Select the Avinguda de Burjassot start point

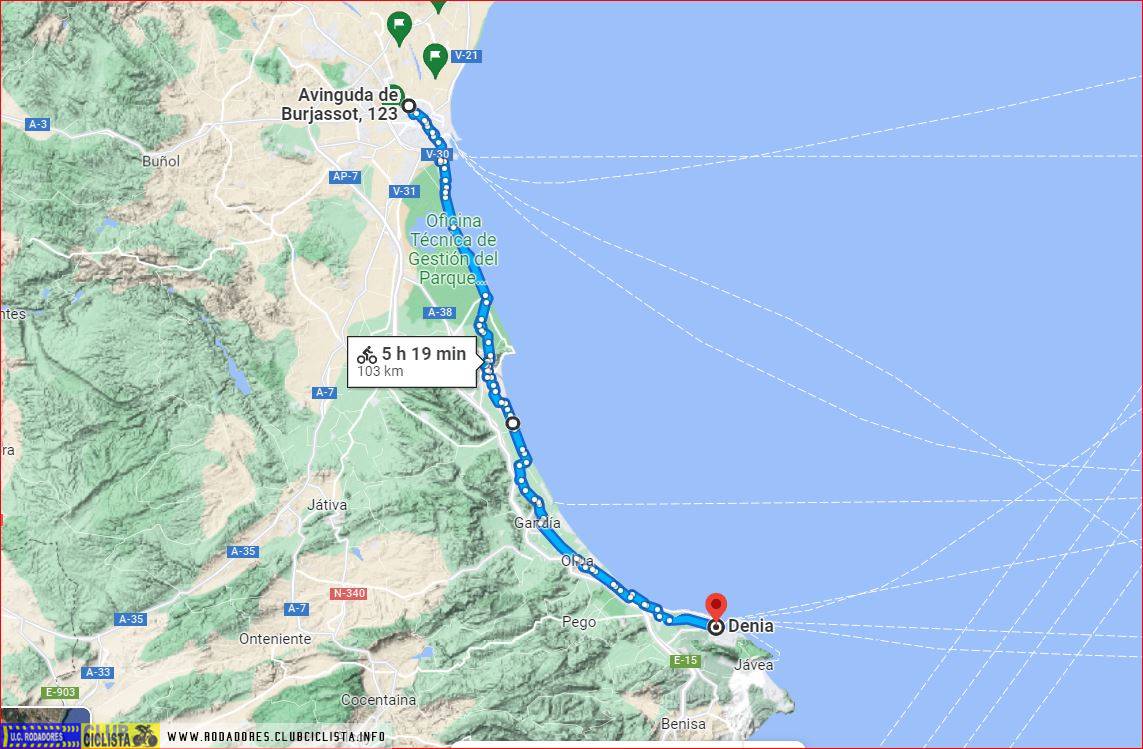coord(409,106)
